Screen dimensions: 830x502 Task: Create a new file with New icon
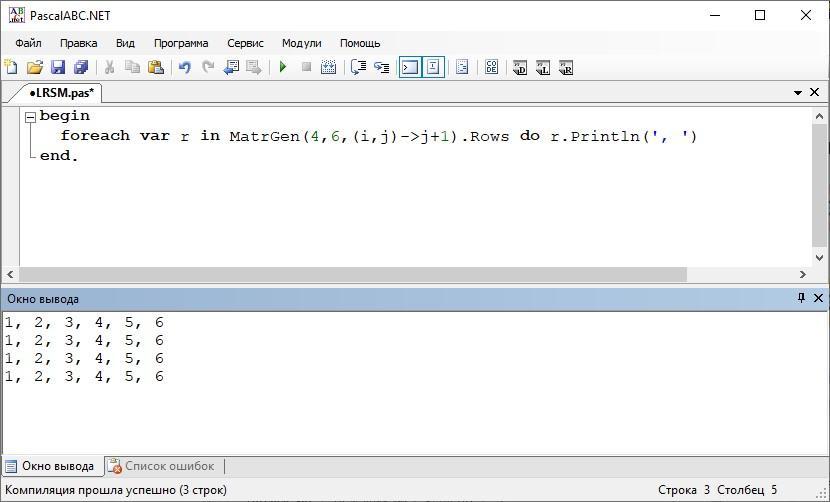click(x=11, y=67)
